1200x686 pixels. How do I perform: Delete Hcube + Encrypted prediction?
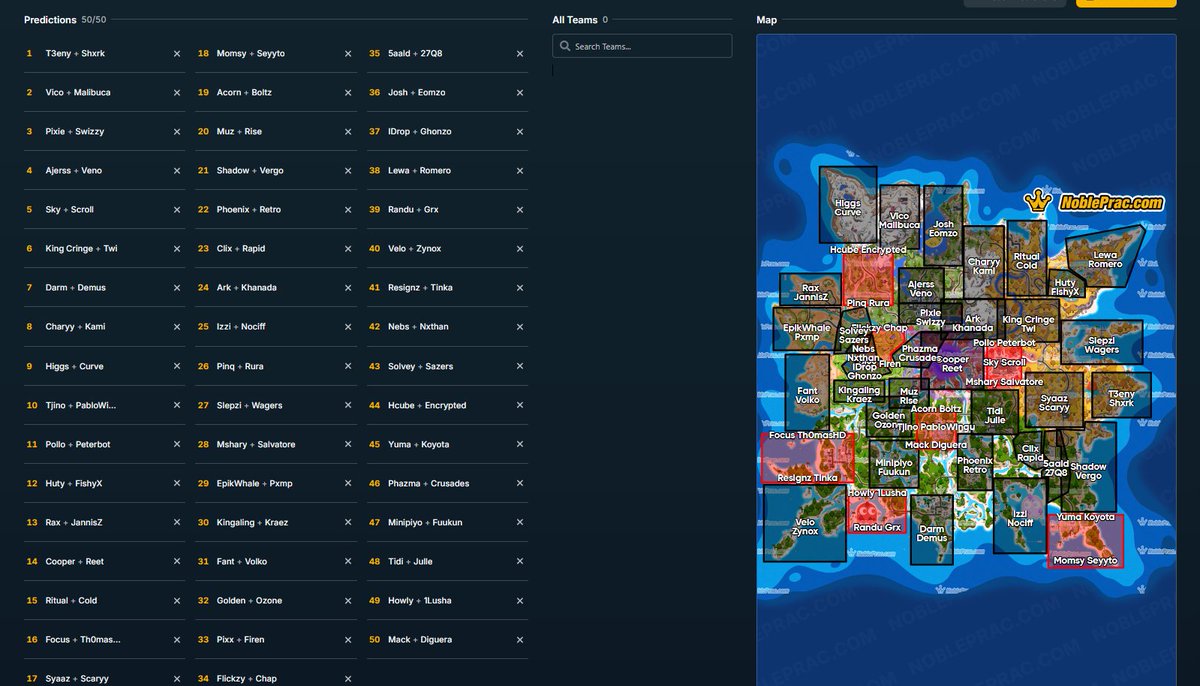pos(520,406)
